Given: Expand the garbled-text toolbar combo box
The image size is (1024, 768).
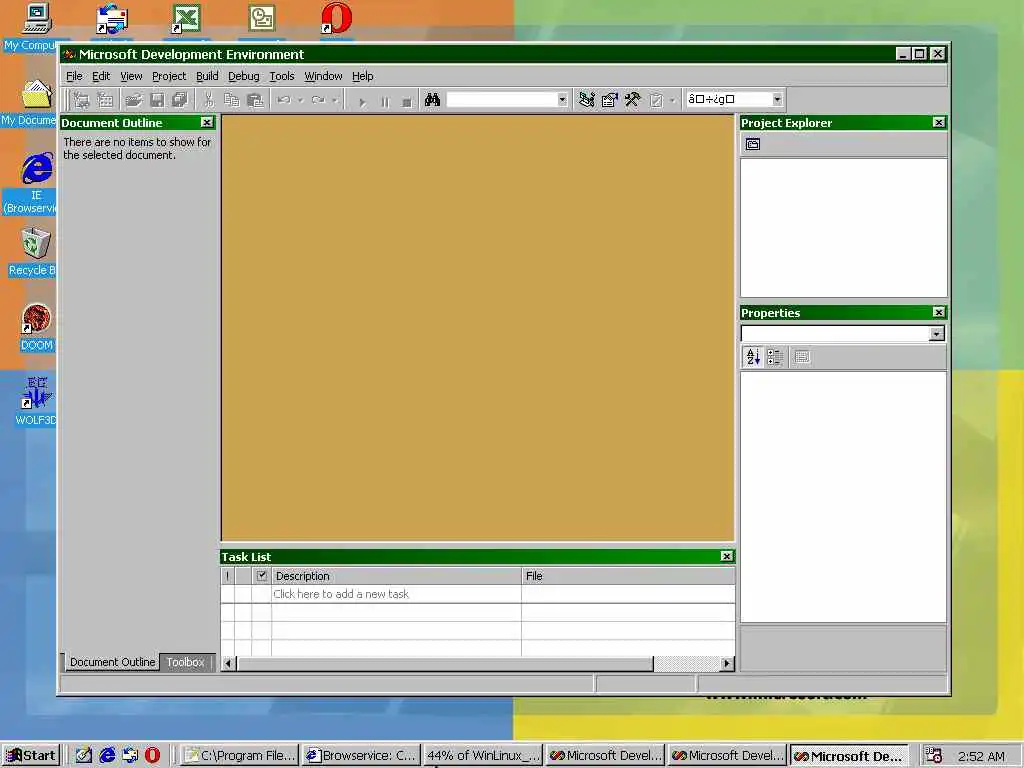Looking at the screenshot, I should [776, 99].
